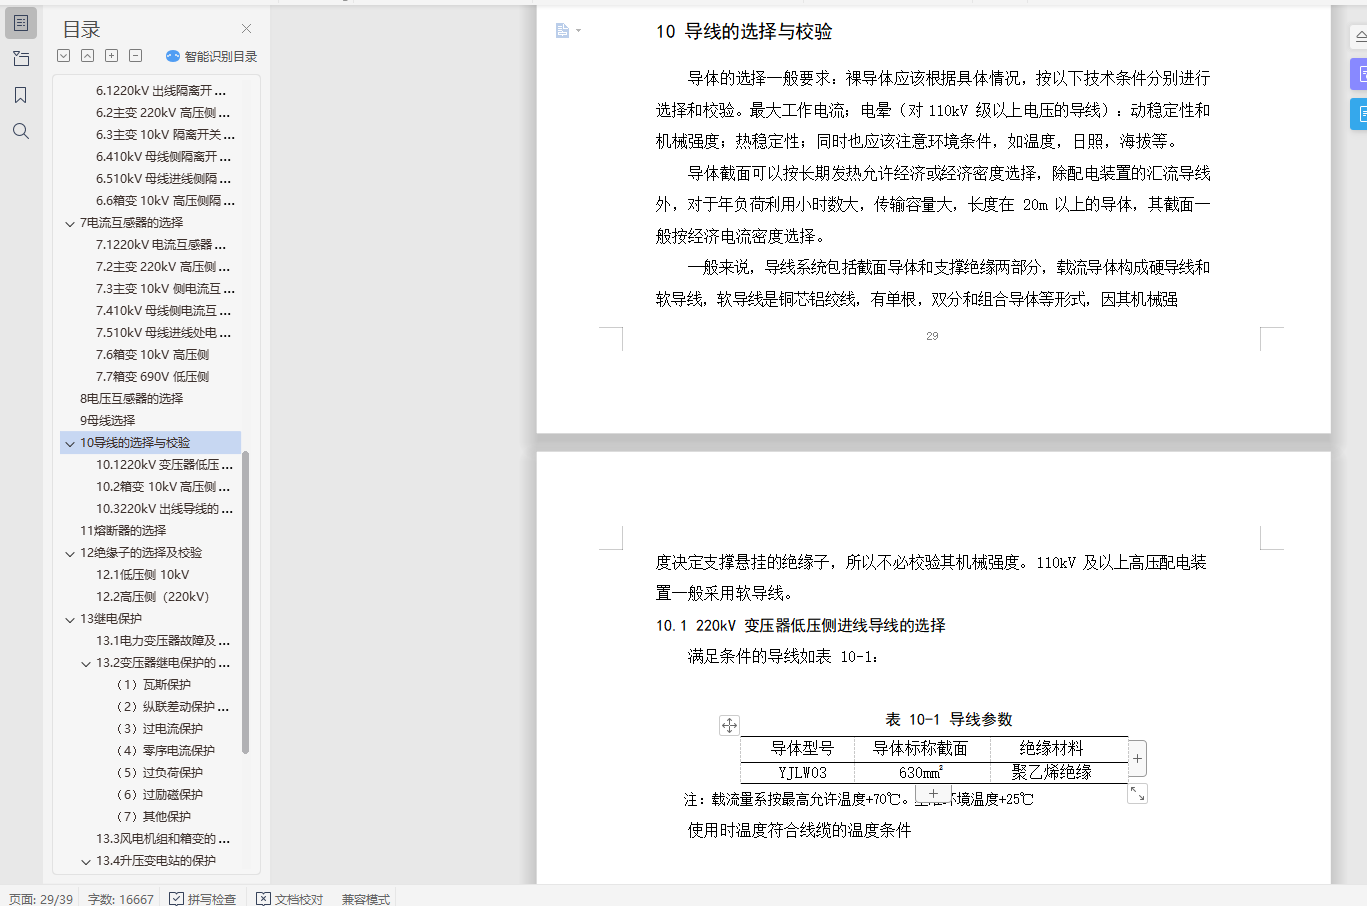Viewport: 1367px width, 906px height.
Task: Go to outline entry 8电压互感器的选择
Action: [x=132, y=398]
